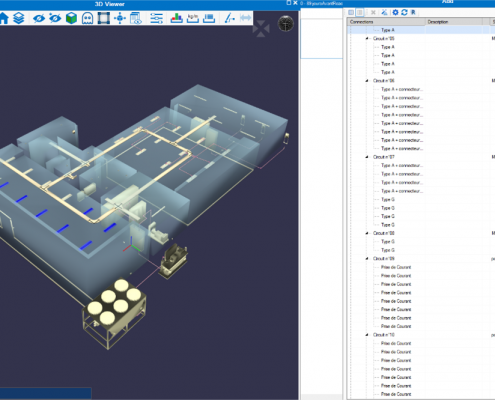Select the green 3D cube view icon
495x400 pixels.
[x=71, y=18]
